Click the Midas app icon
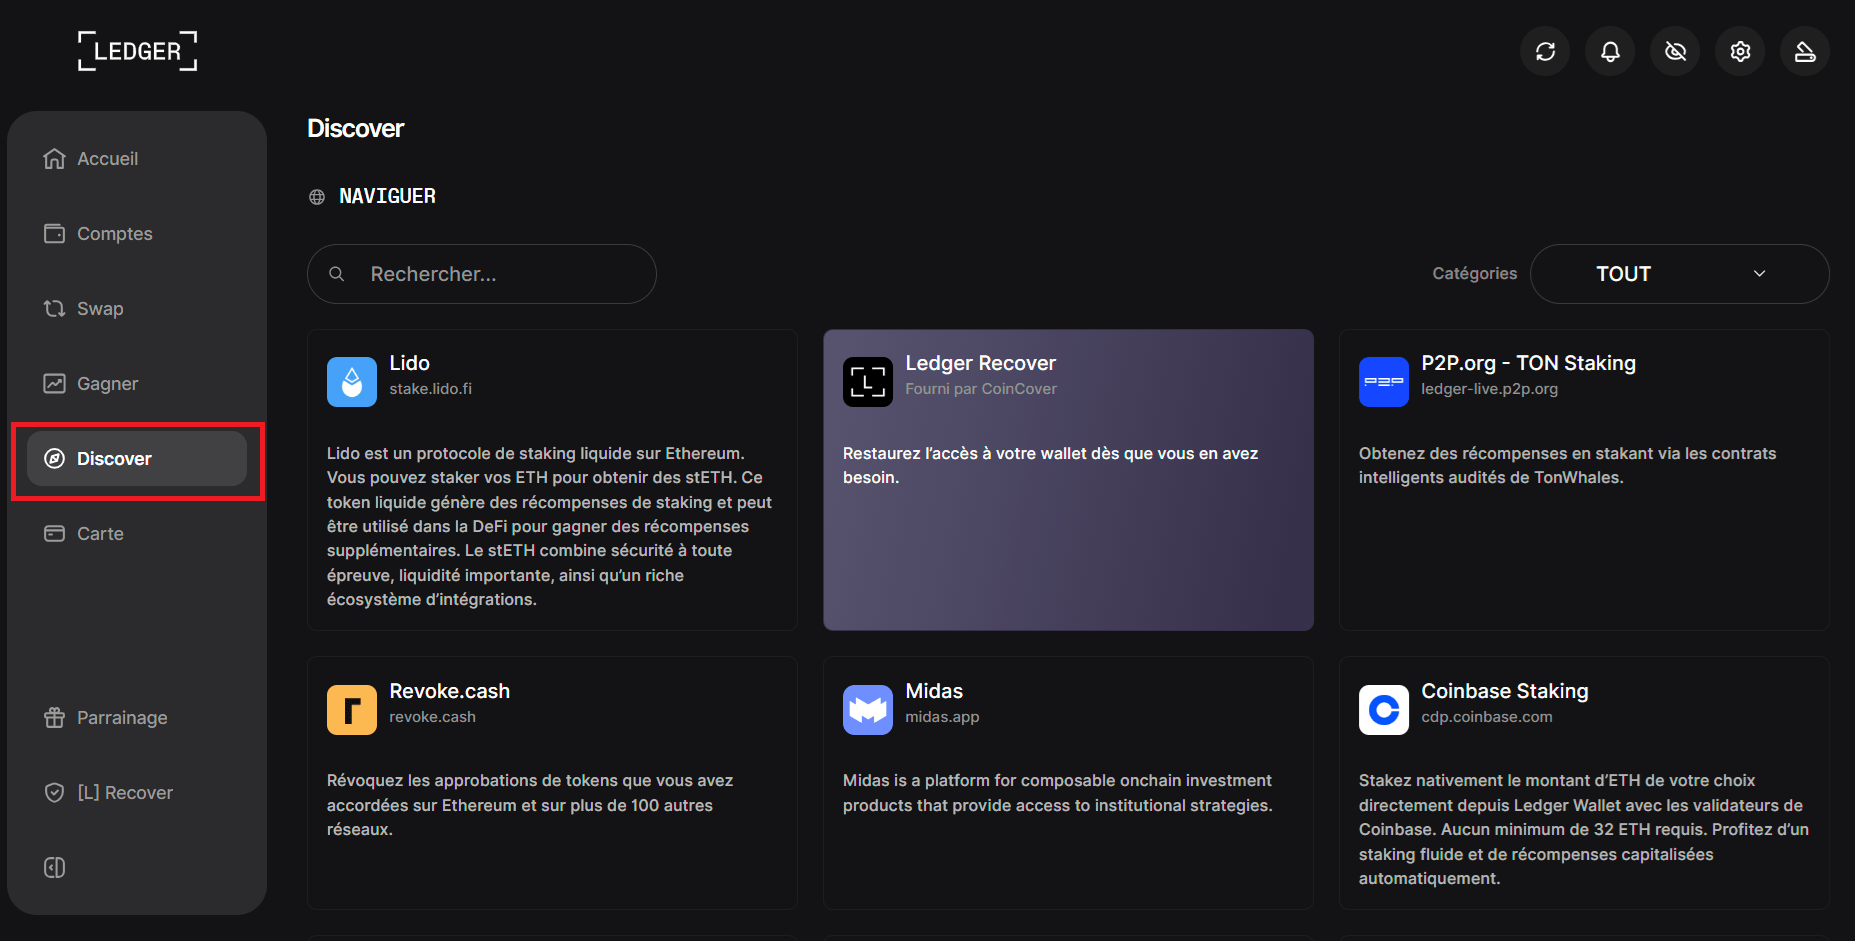Viewport: 1855px width, 941px height. (868, 710)
